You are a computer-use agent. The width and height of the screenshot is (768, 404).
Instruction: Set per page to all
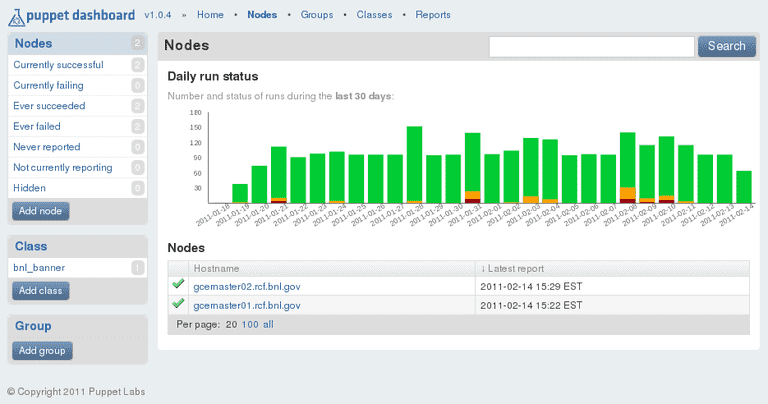click(x=268, y=324)
